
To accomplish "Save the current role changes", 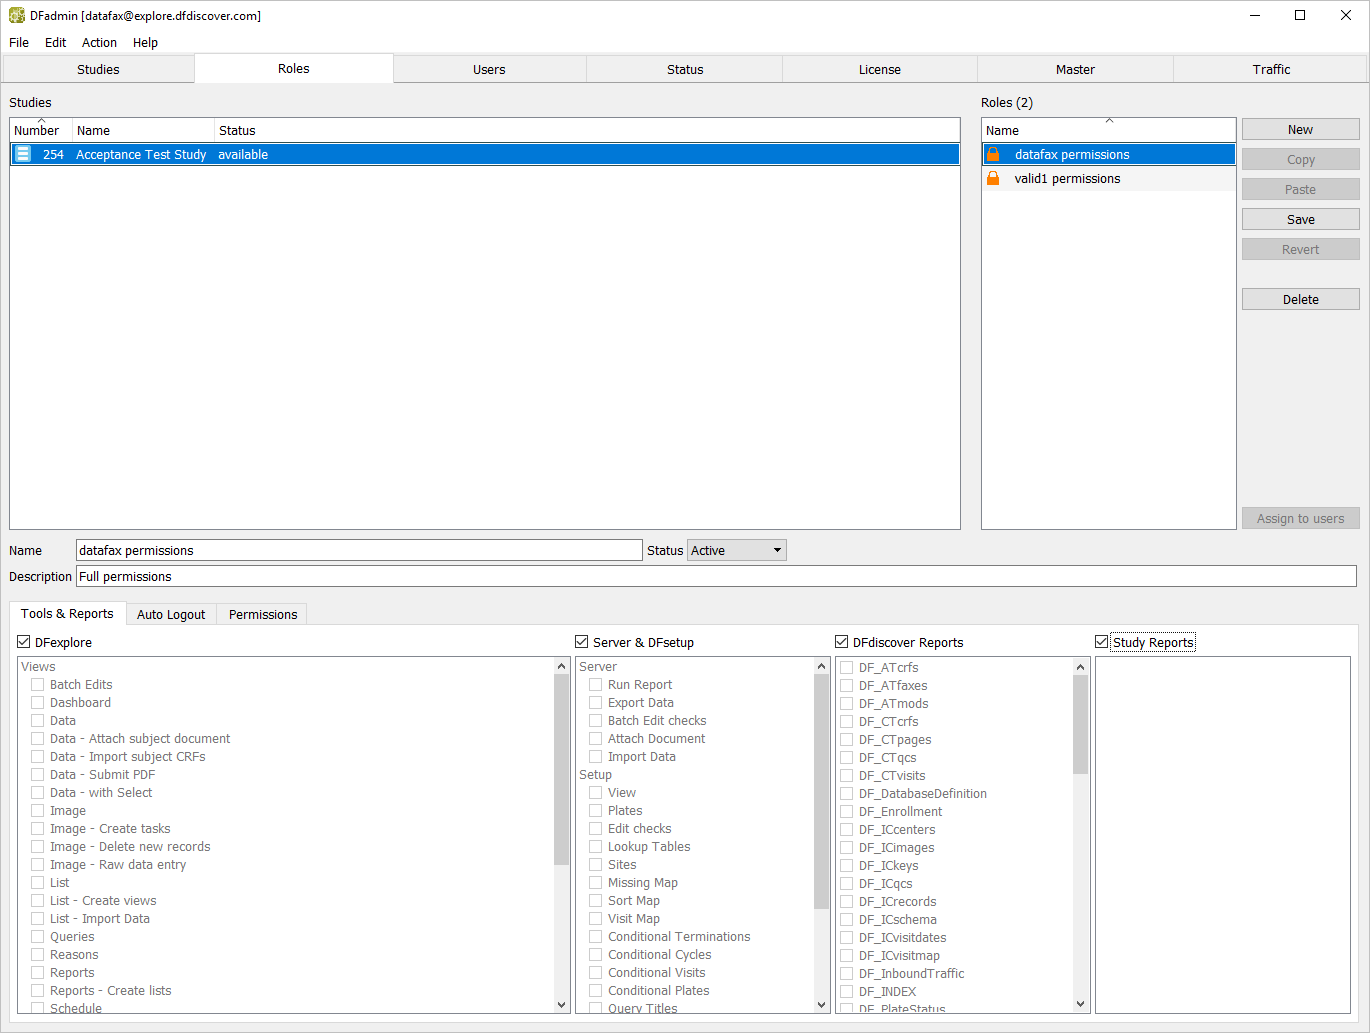I will coord(1300,219).
